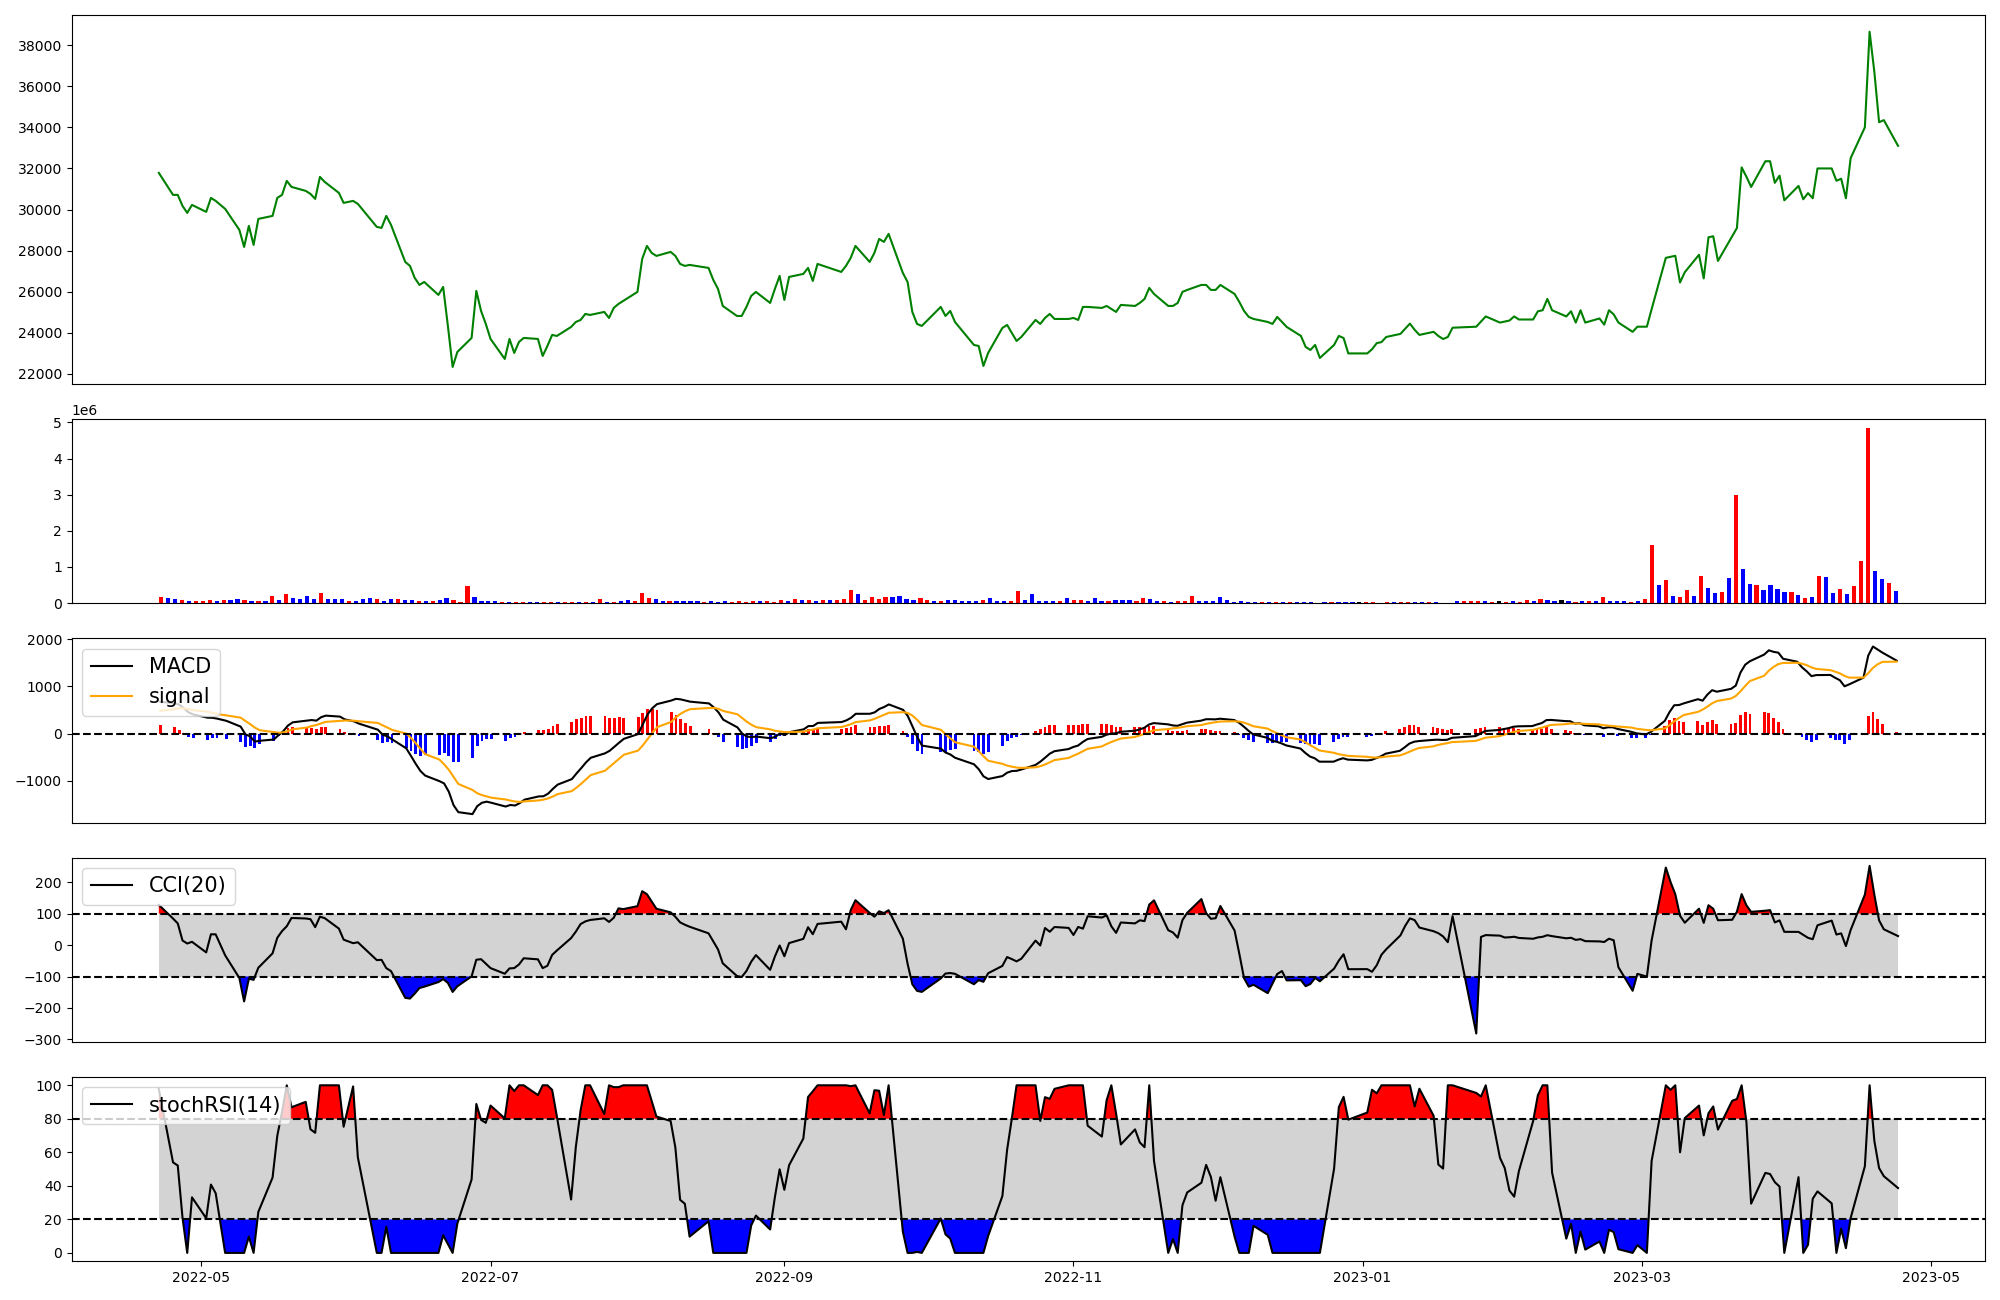Click the stochRSI(14) legend entry
Viewport: 2000px width, 1300px height.
(x=213, y=1105)
